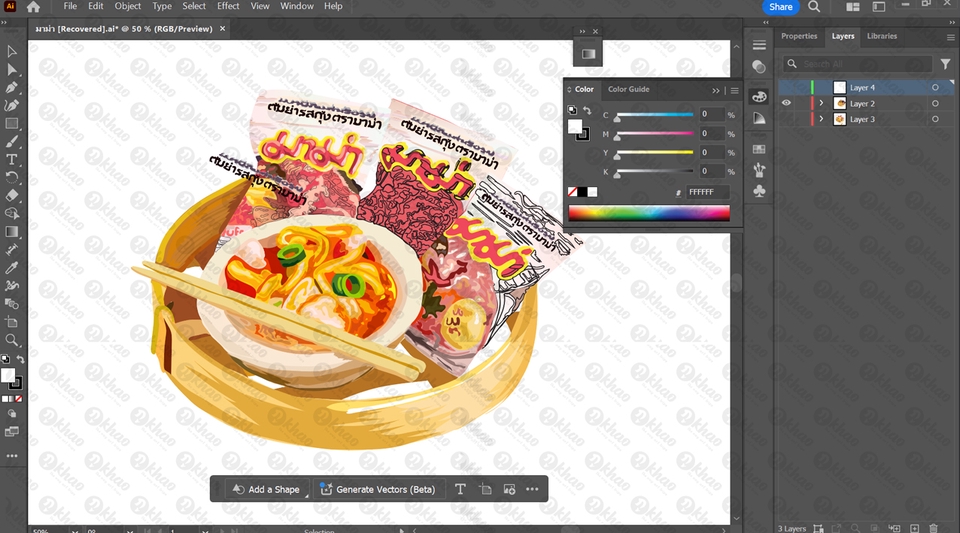Open the Window menu
This screenshot has width=960, height=533.
(x=297, y=6)
